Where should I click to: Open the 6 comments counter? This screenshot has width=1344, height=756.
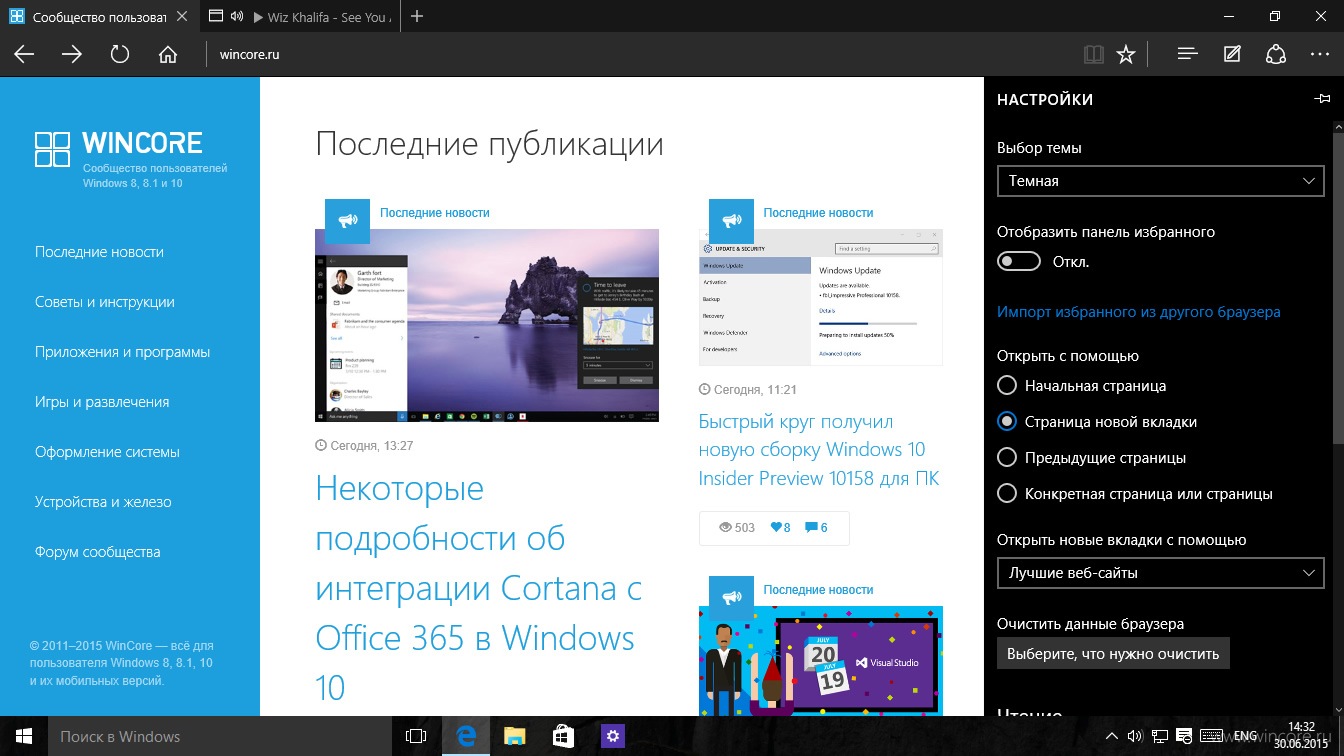tap(816, 527)
